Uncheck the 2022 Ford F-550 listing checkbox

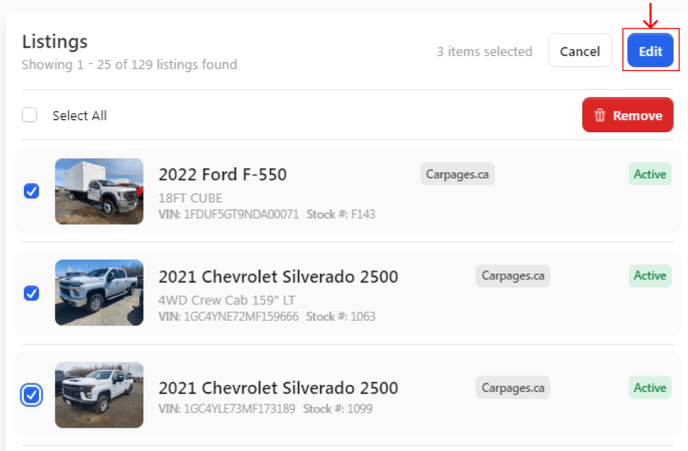click(x=31, y=190)
